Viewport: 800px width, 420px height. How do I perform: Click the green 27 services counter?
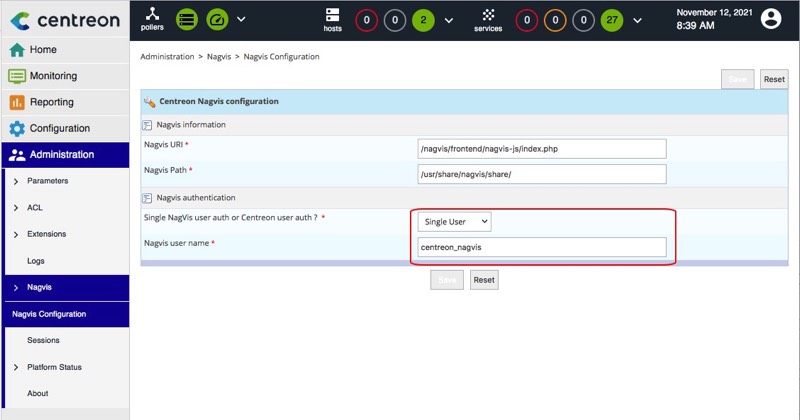[x=611, y=20]
